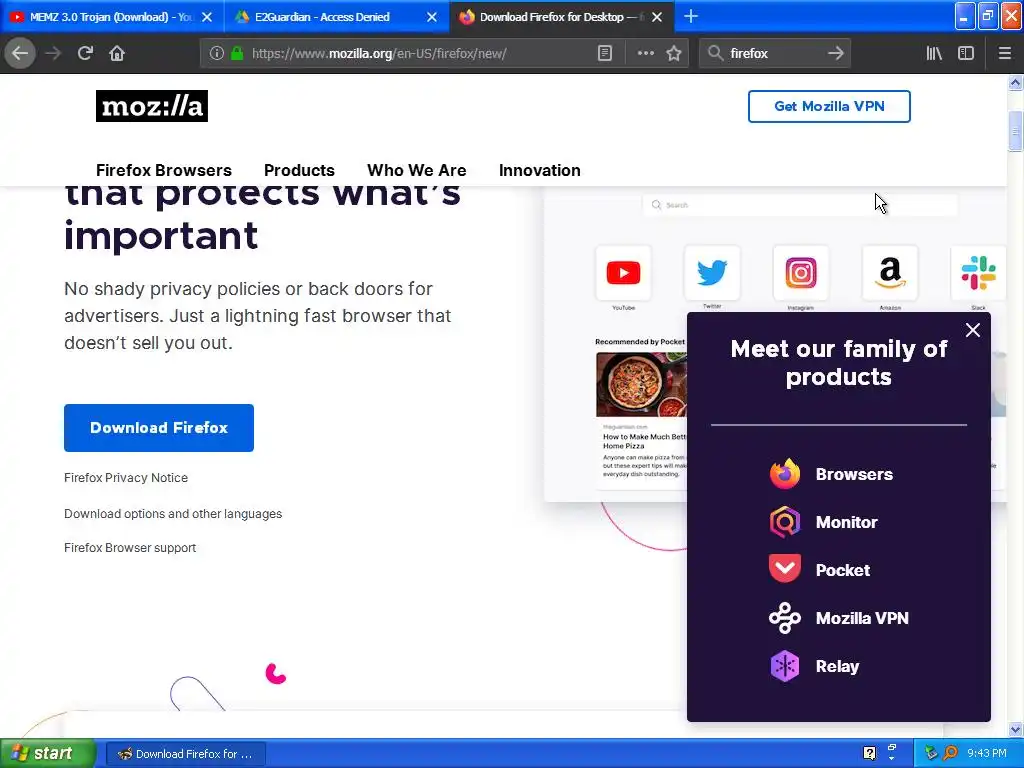Bookmark this page with the star

(x=674, y=54)
